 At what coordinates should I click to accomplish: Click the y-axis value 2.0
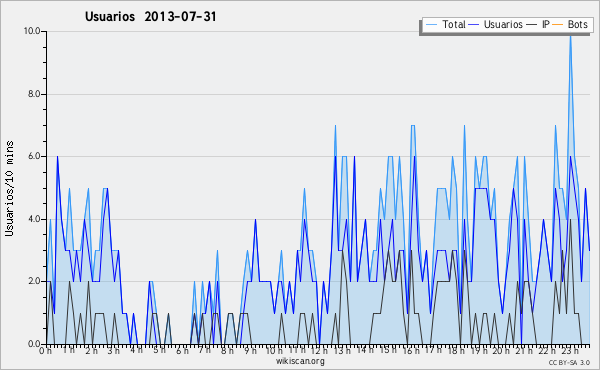pyautogui.click(x=34, y=281)
